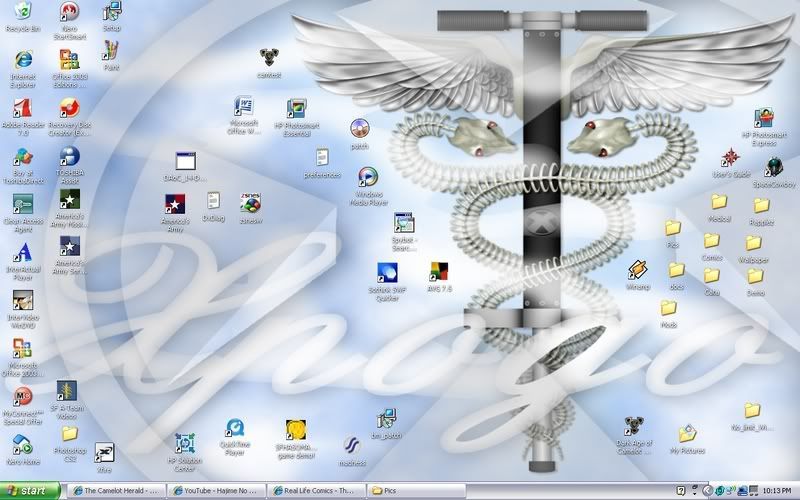Open the Demo folder
The width and height of the screenshot is (800, 500).
(756, 276)
